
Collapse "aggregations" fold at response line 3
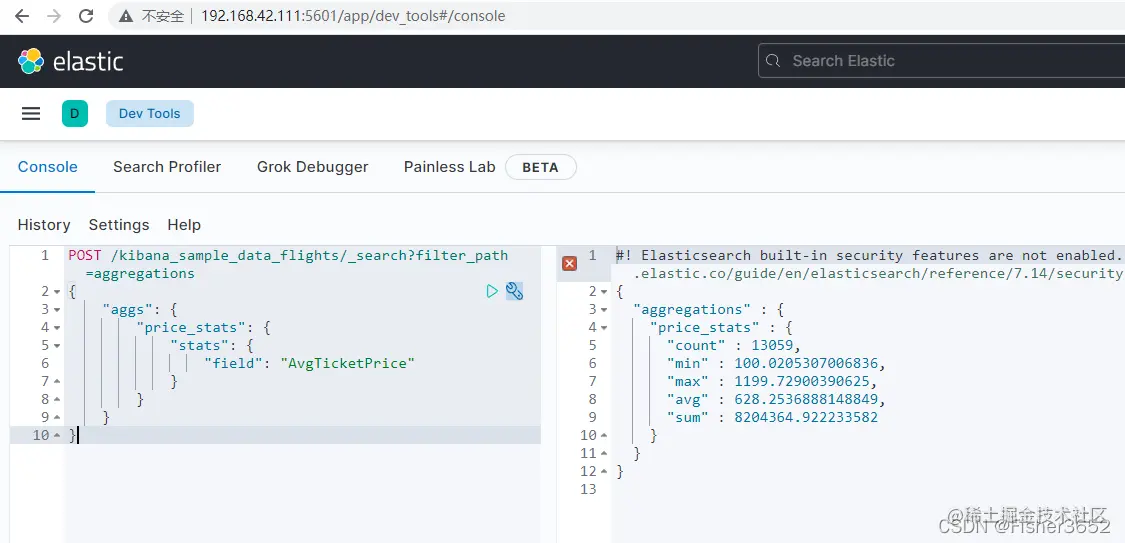click(604, 310)
